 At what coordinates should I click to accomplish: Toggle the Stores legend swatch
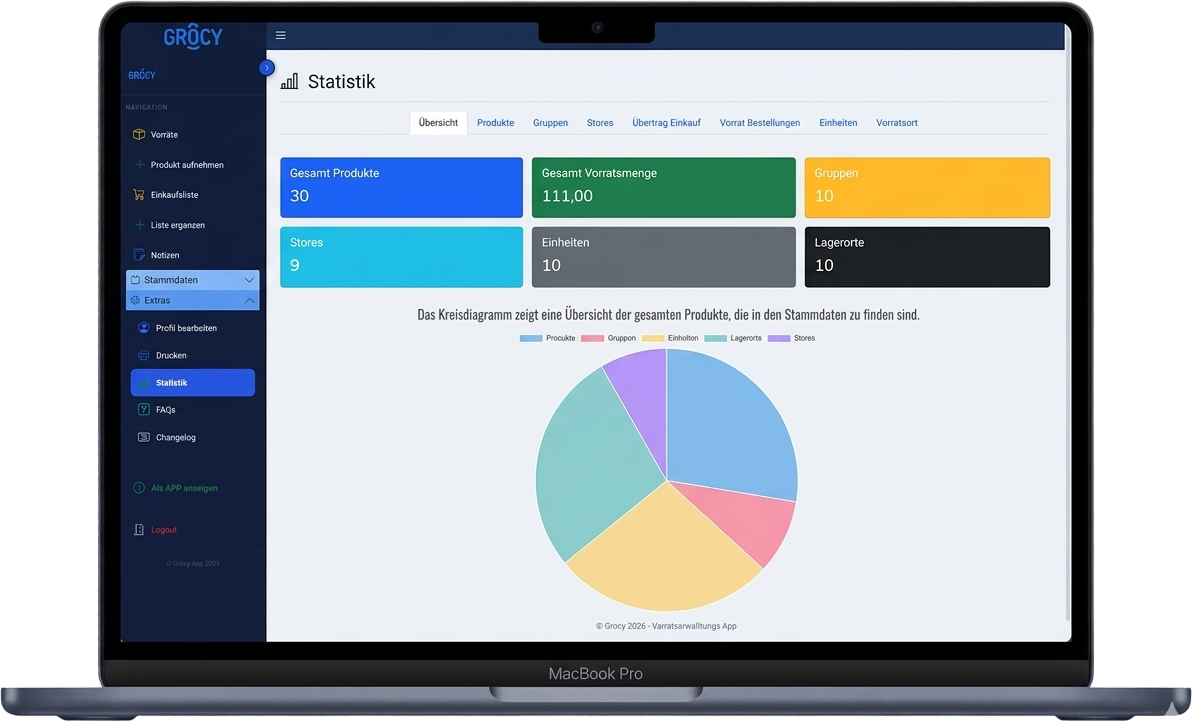click(778, 338)
